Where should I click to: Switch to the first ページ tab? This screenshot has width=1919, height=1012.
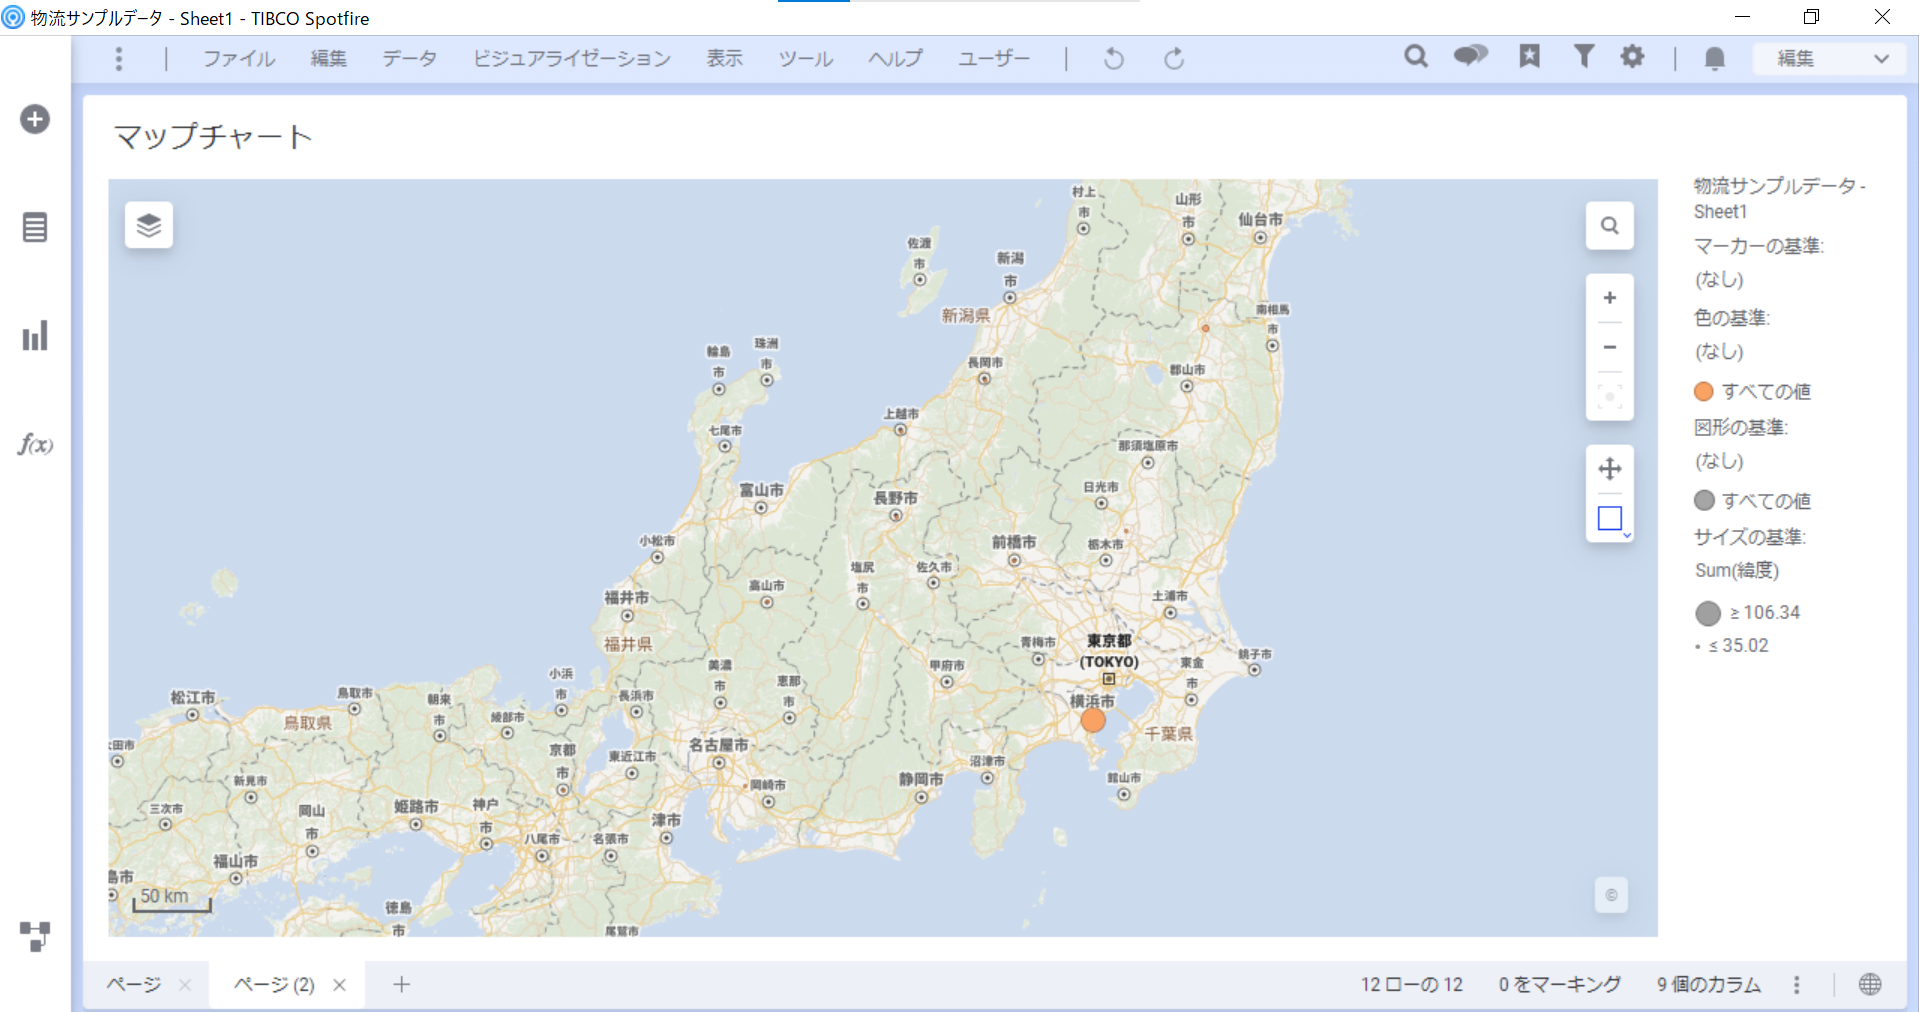pyautogui.click(x=134, y=984)
